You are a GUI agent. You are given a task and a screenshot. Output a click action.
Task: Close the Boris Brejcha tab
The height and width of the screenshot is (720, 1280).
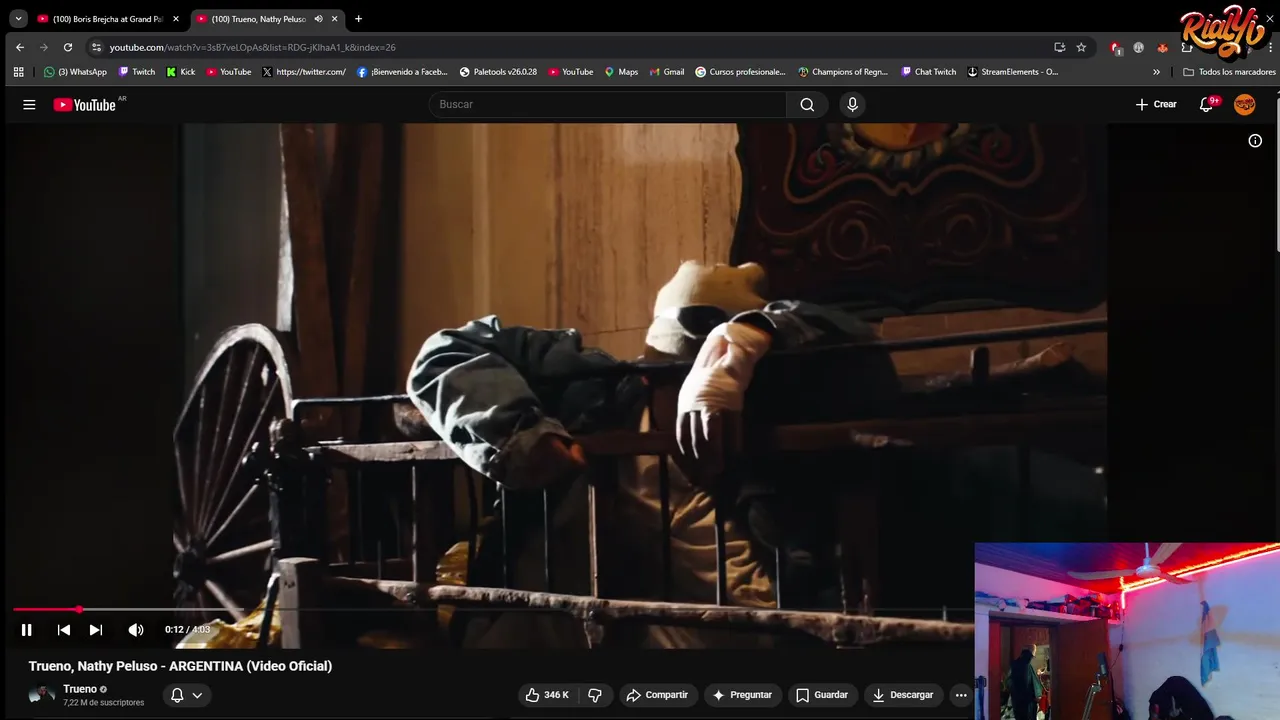(x=175, y=19)
